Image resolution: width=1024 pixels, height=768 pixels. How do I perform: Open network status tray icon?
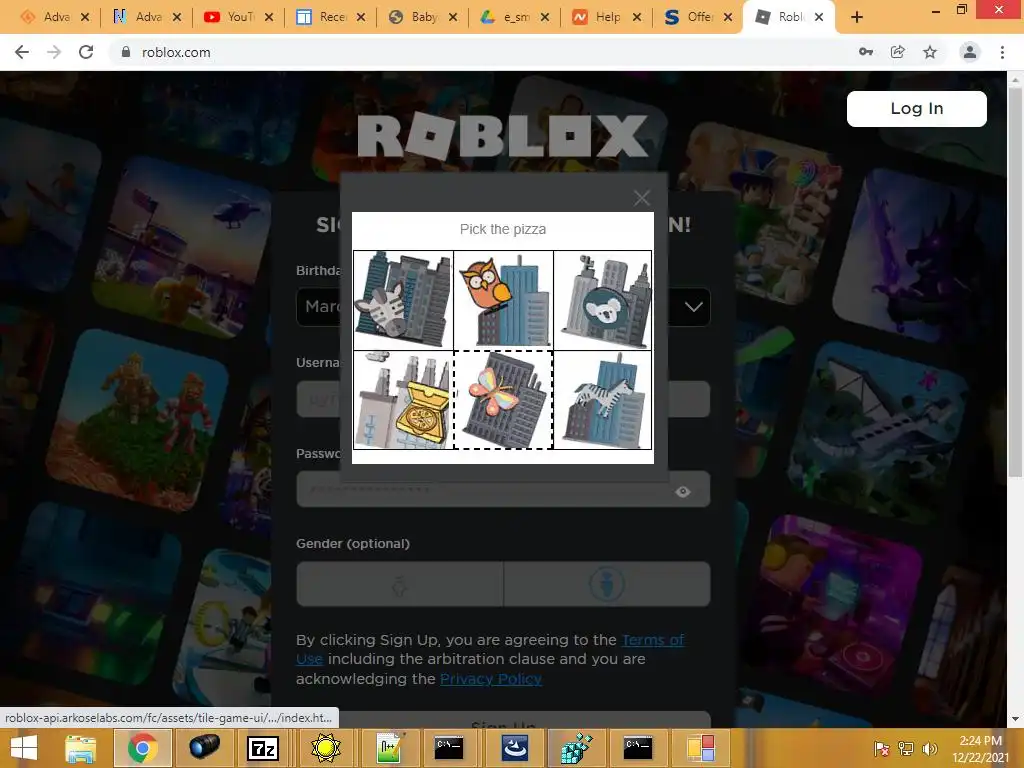(906, 748)
